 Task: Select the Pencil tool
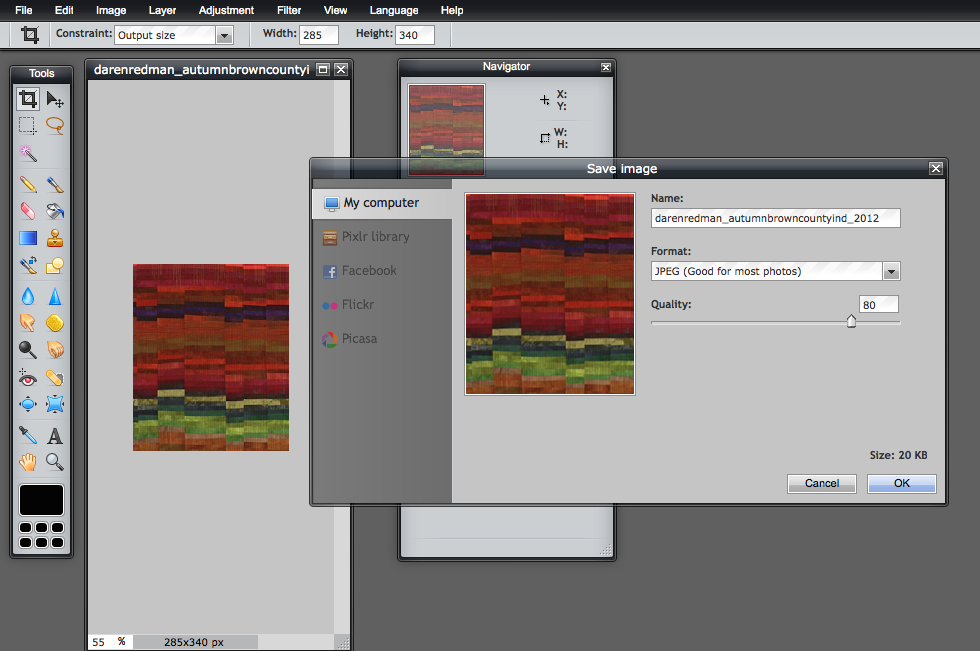point(28,184)
